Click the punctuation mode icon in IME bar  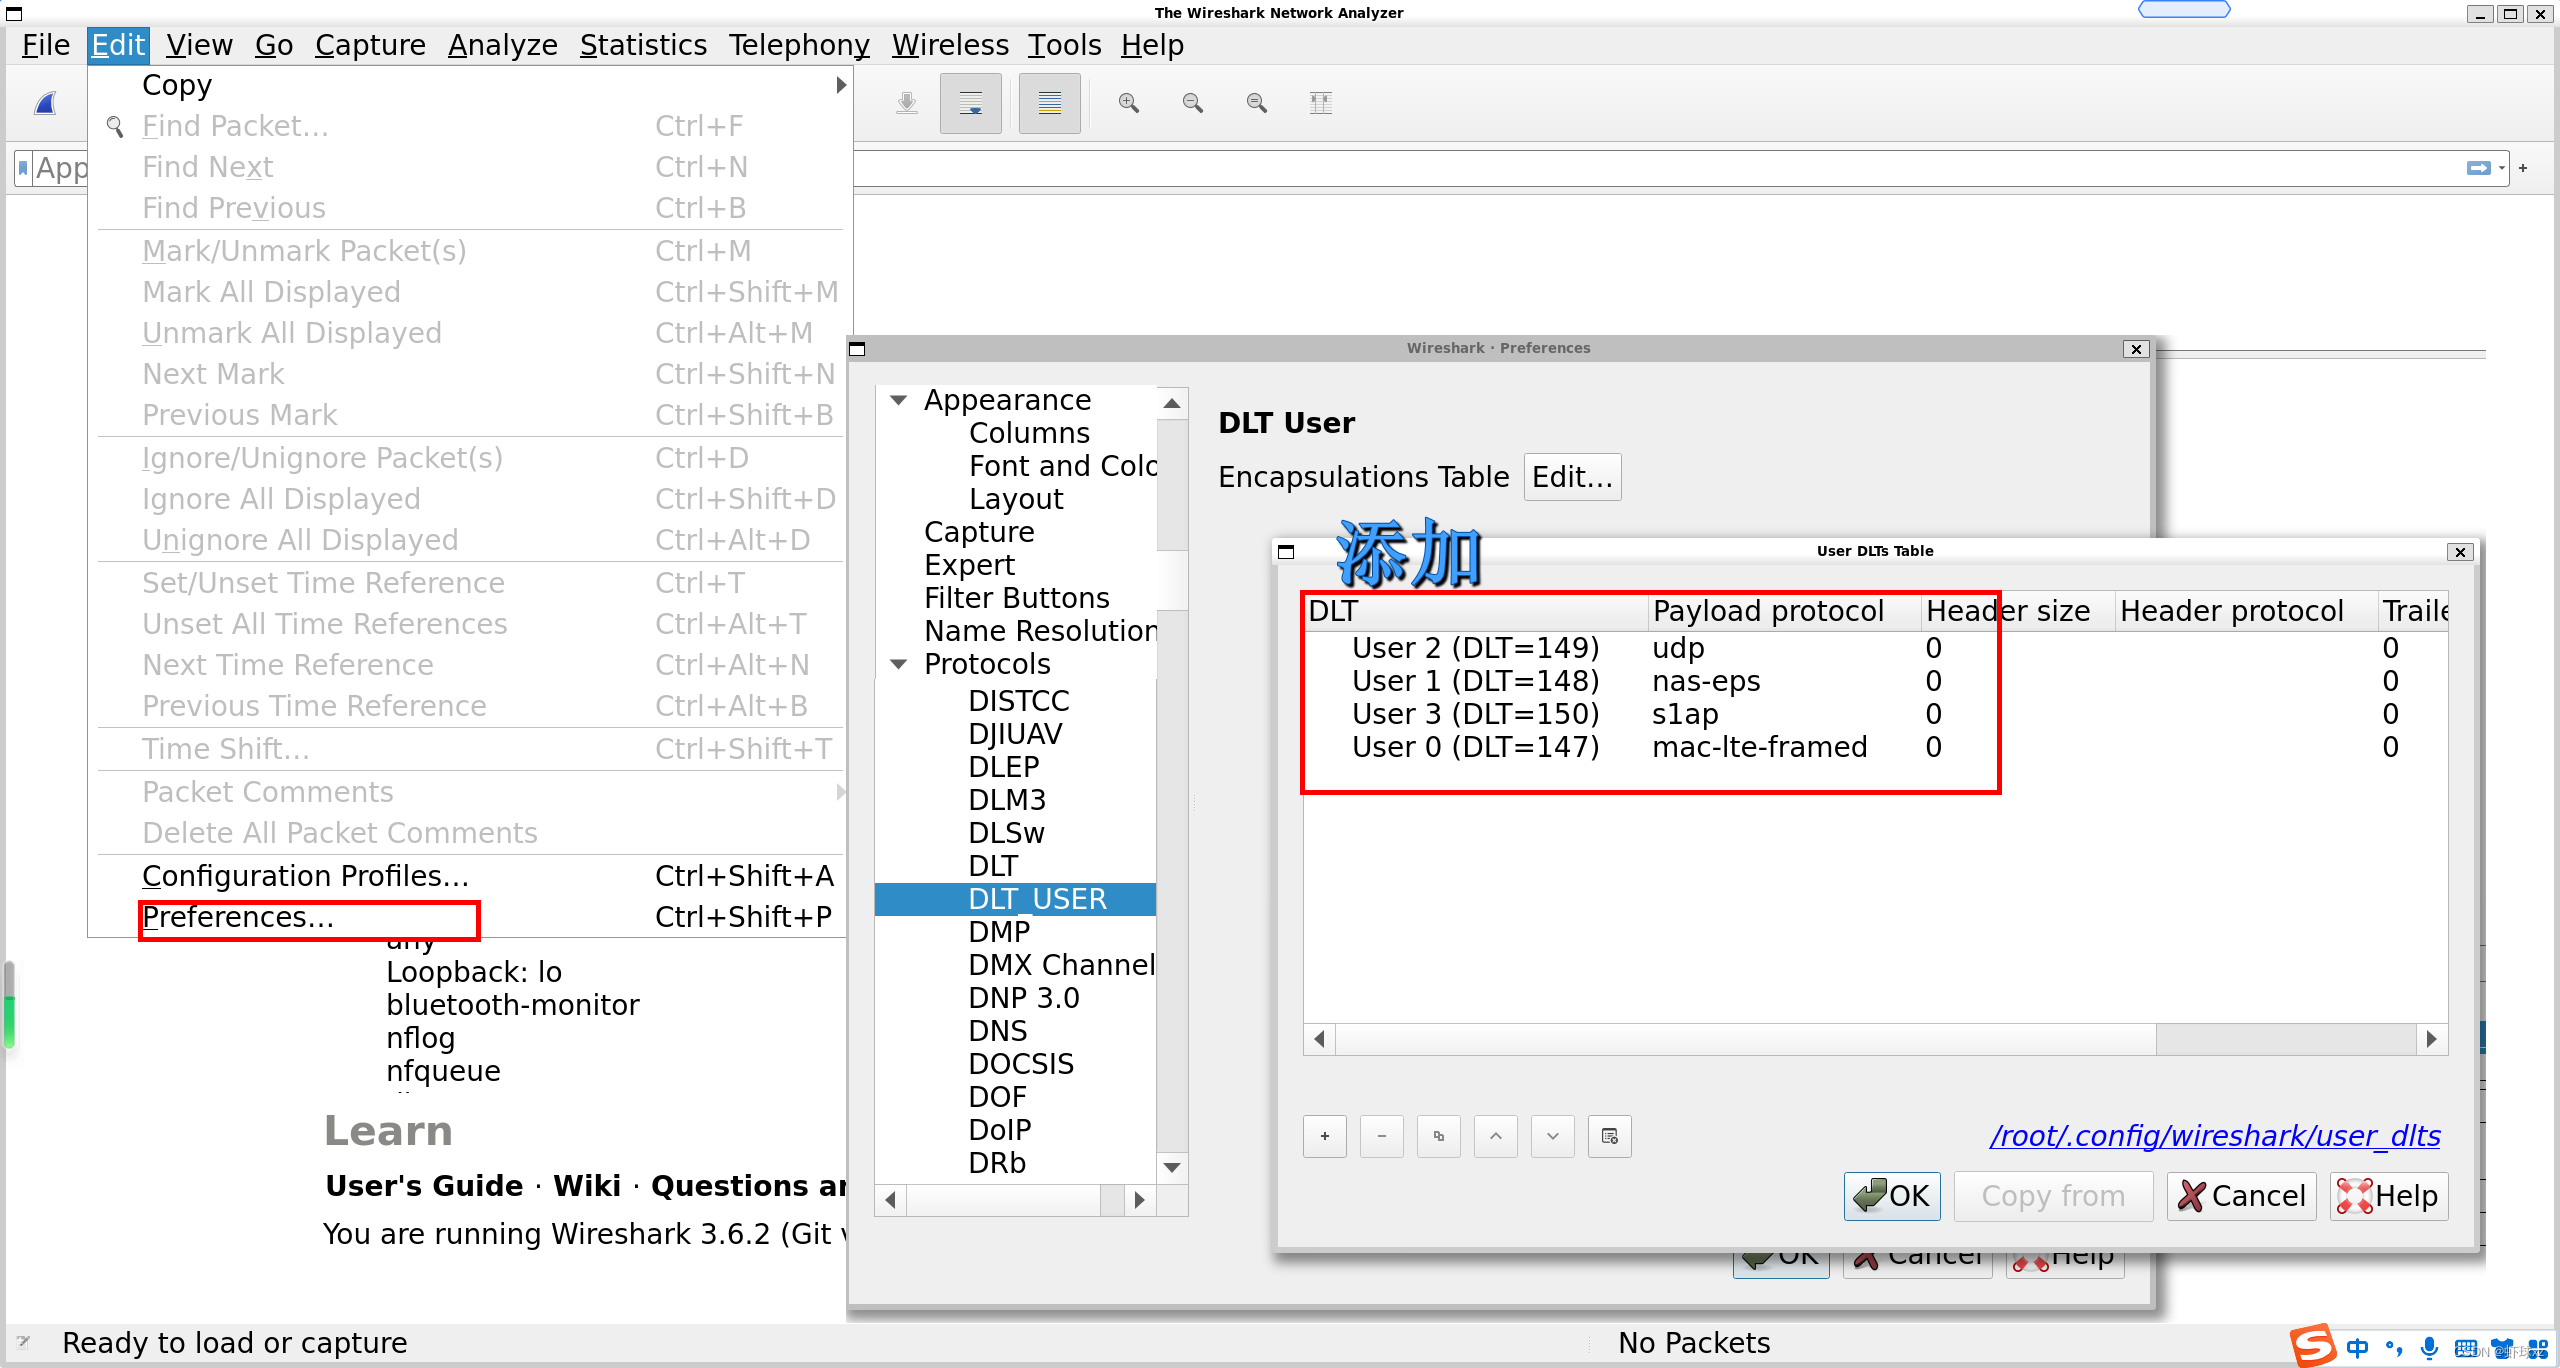point(2394,1347)
